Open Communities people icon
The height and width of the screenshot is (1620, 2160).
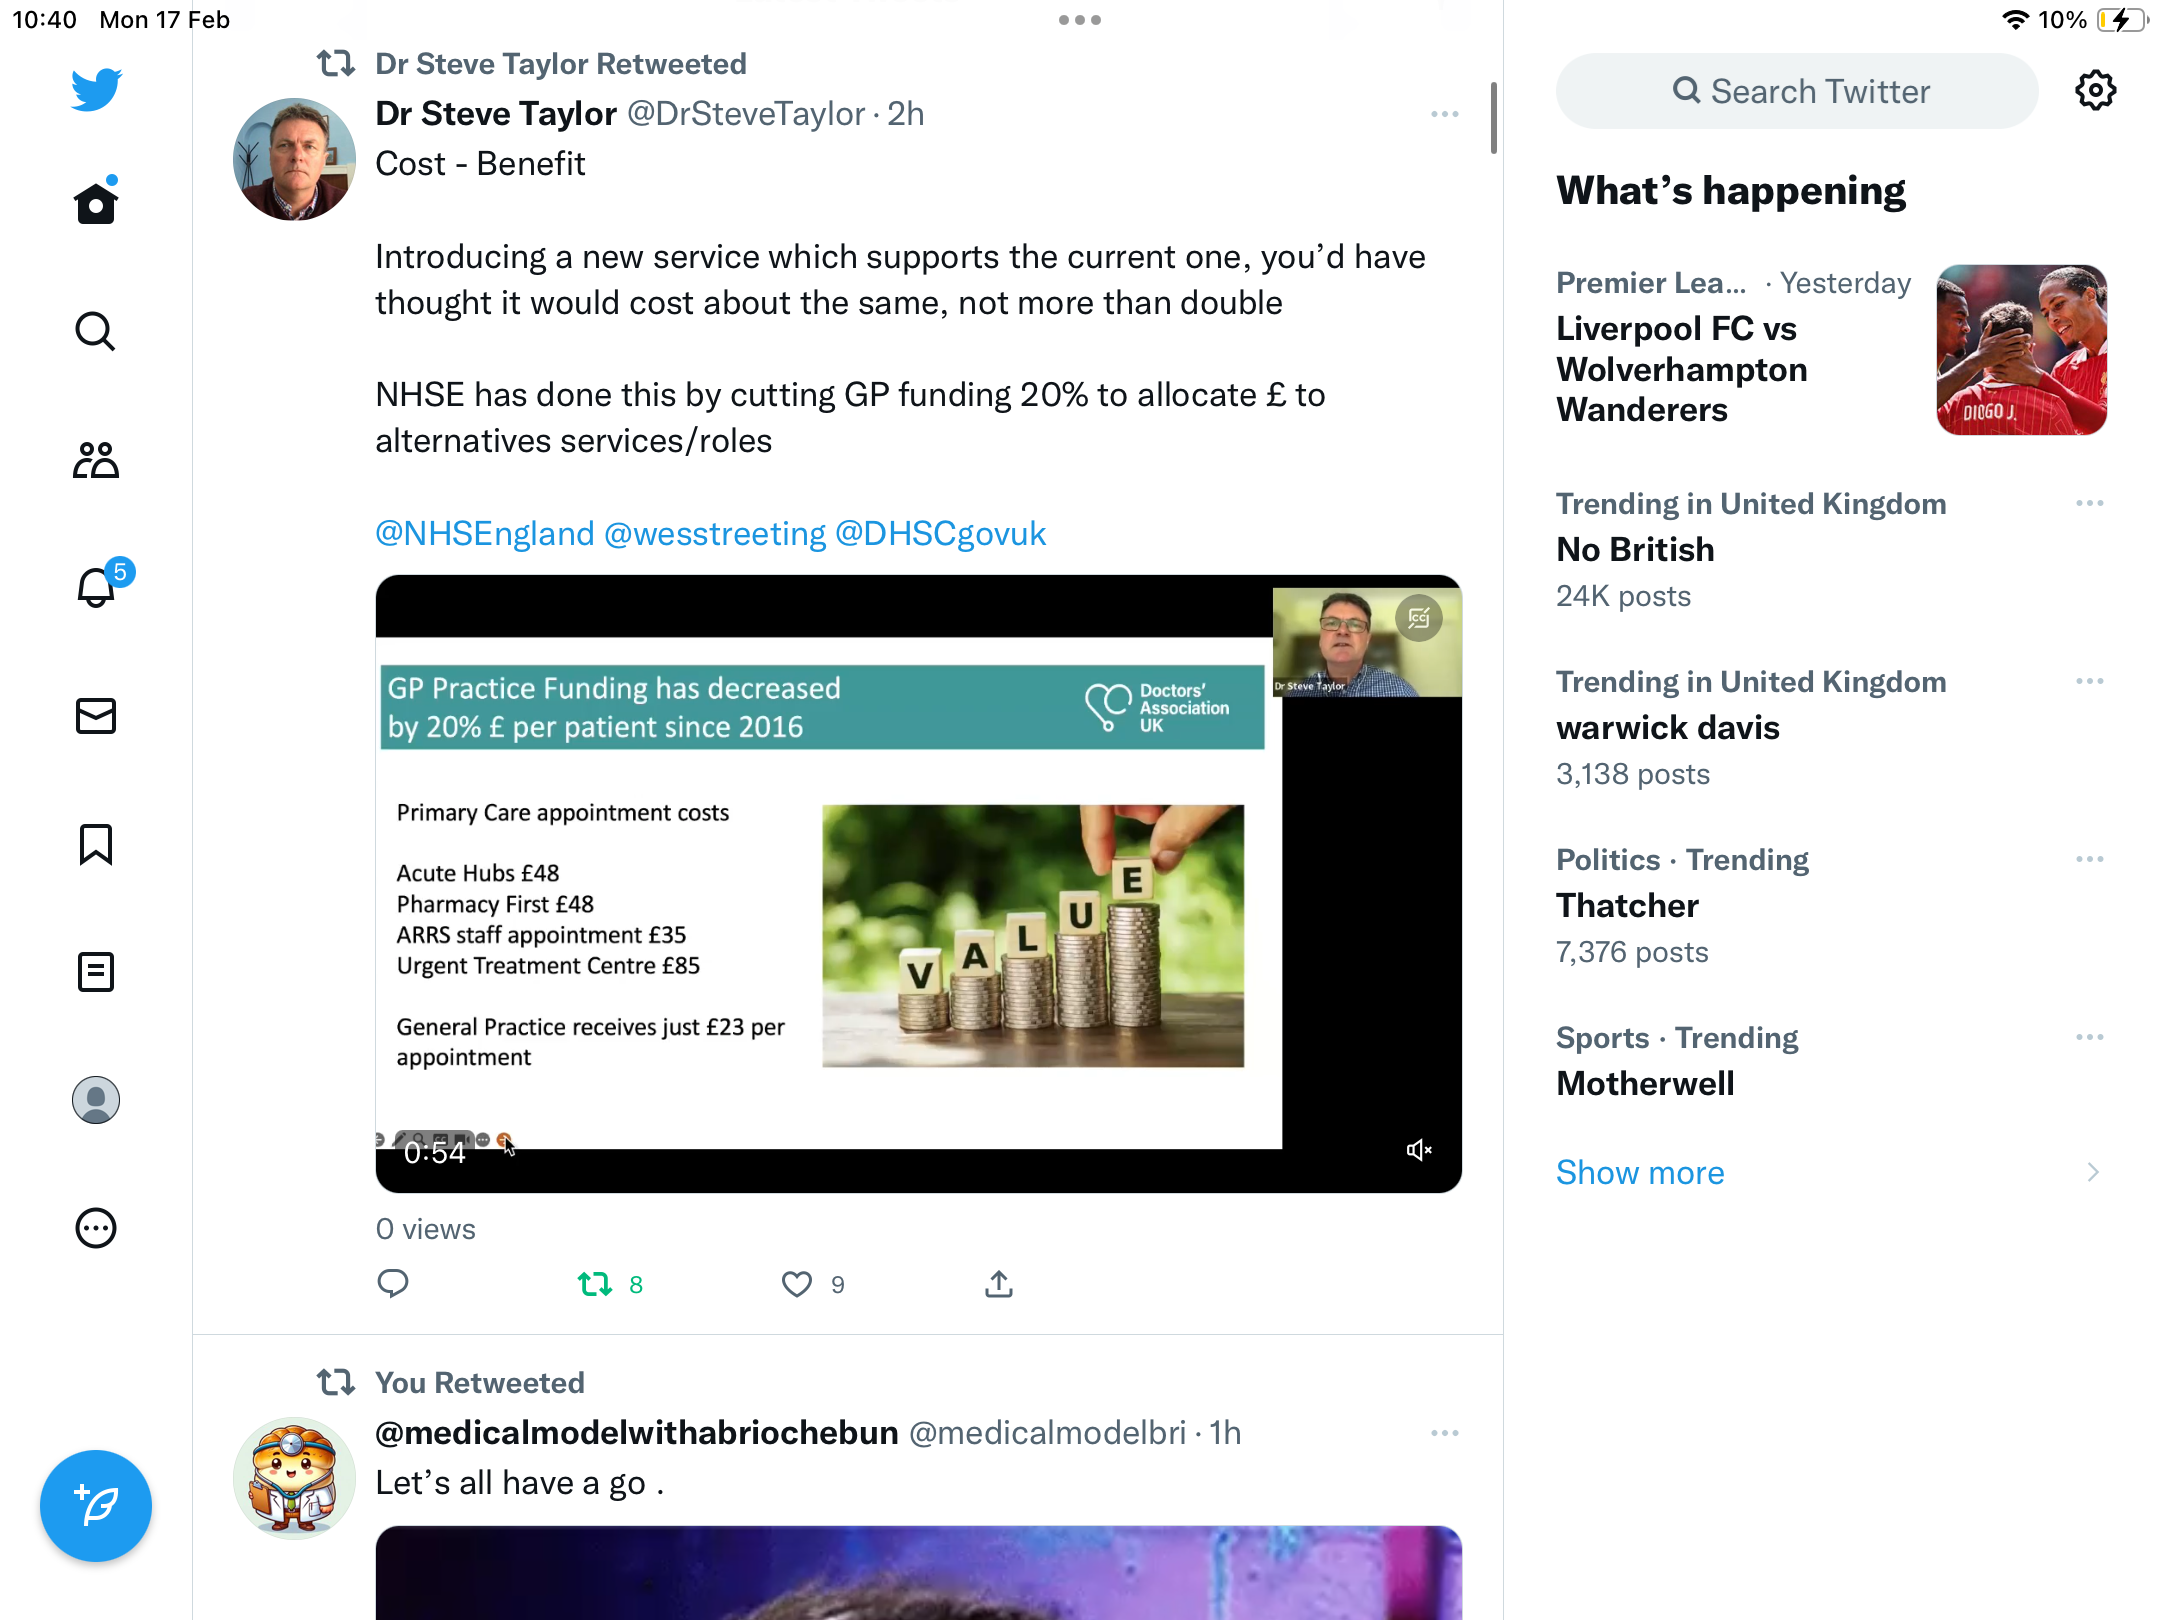(96, 460)
